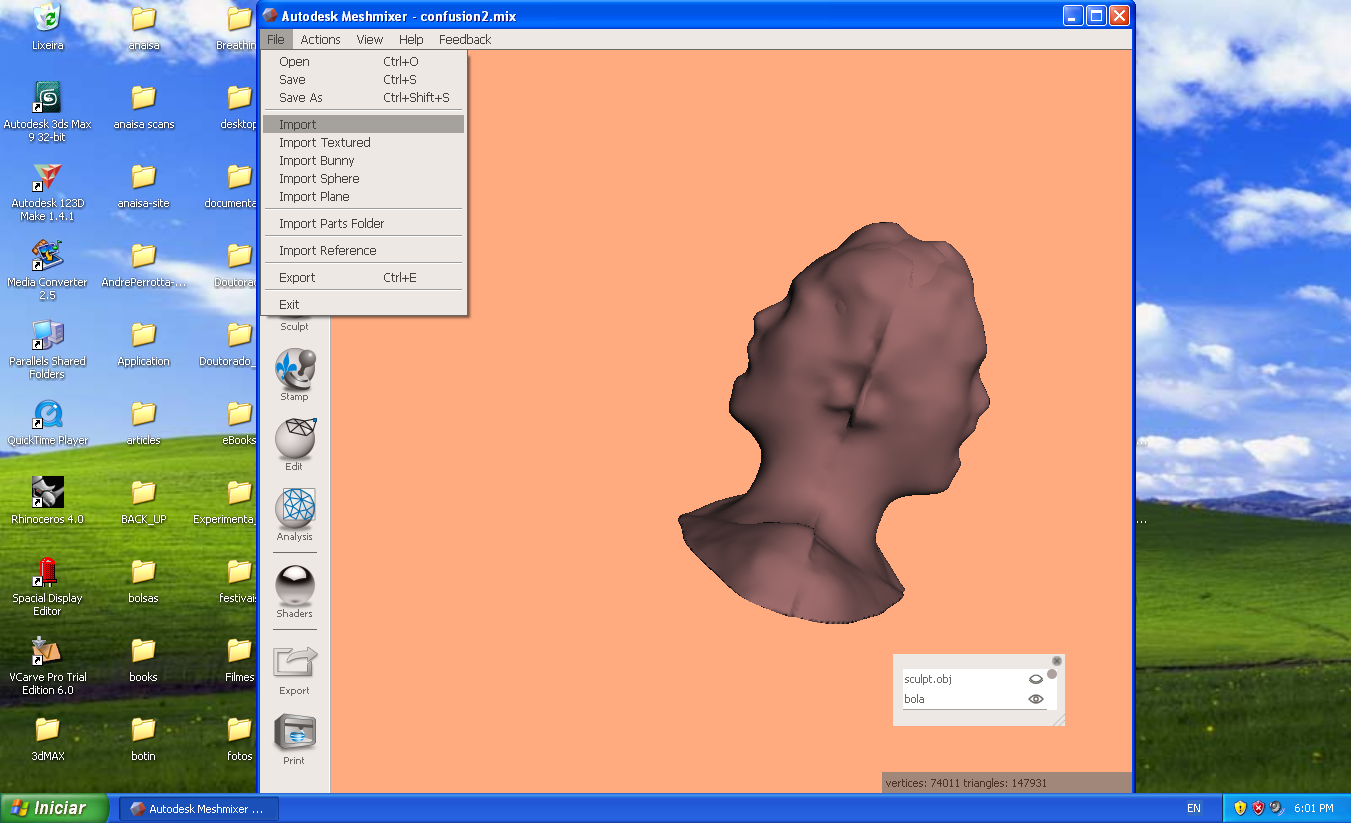Toggle visibility of sculpt.obj object
This screenshot has height=823, width=1351.
(1036, 679)
